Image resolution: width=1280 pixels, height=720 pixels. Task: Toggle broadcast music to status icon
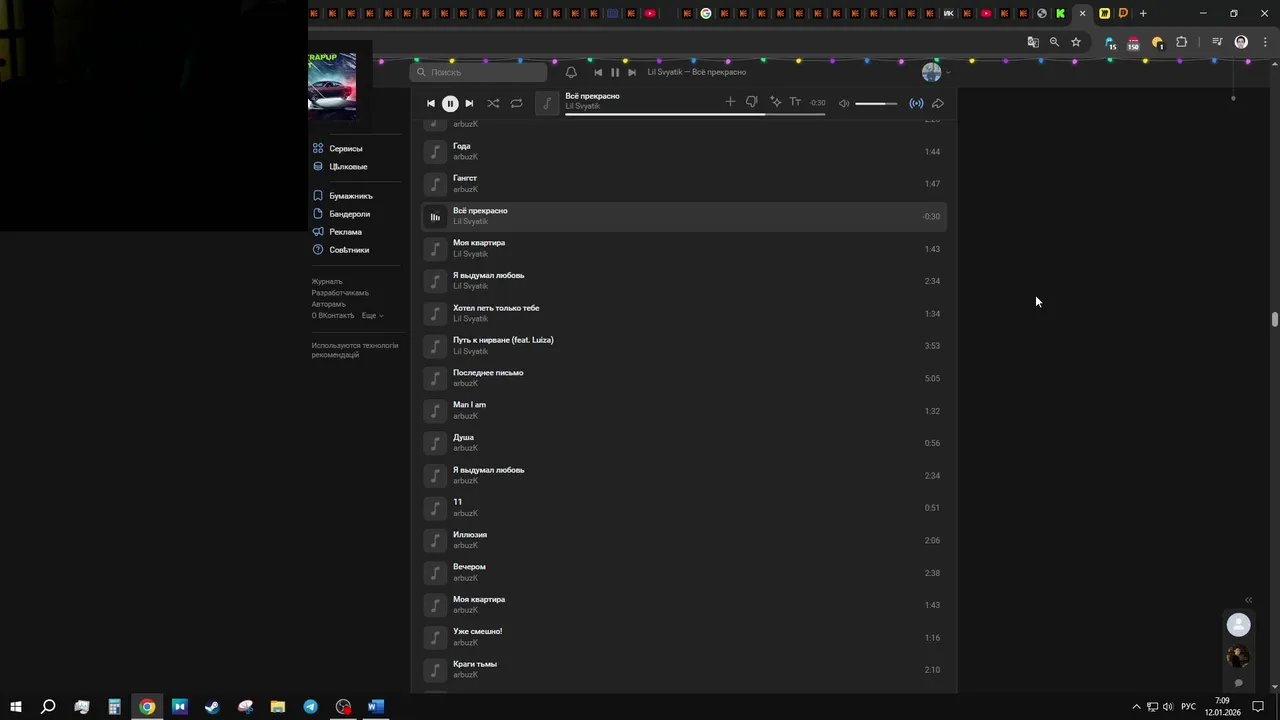click(916, 103)
